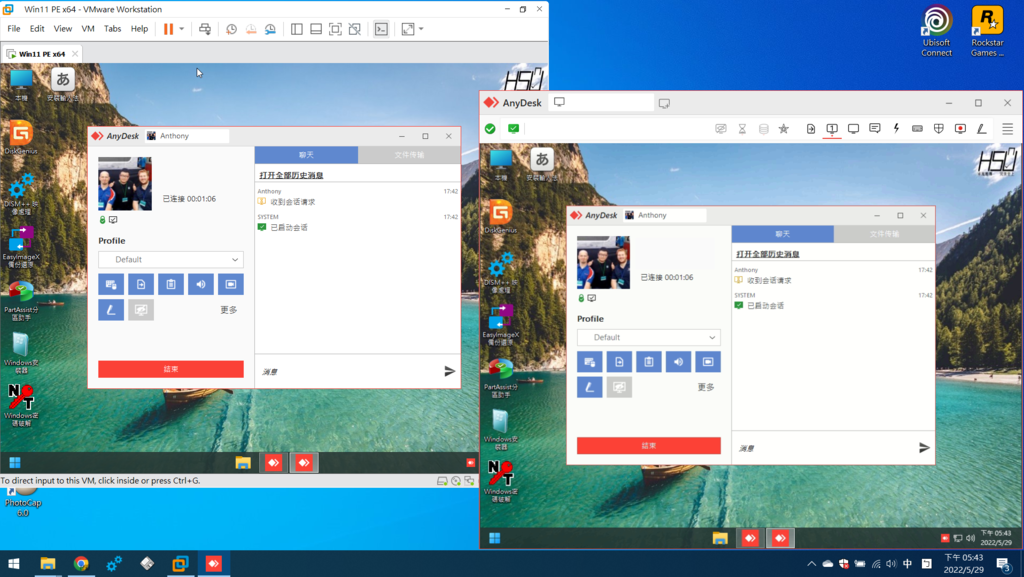Open the VMware File menu
This screenshot has height=577, width=1024.
14,29
